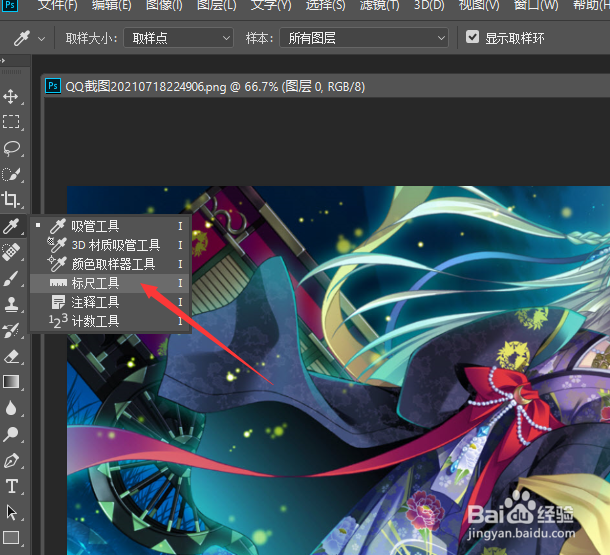
Task: Open the 滤镜(T) menu
Action: (x=380, y=5)
